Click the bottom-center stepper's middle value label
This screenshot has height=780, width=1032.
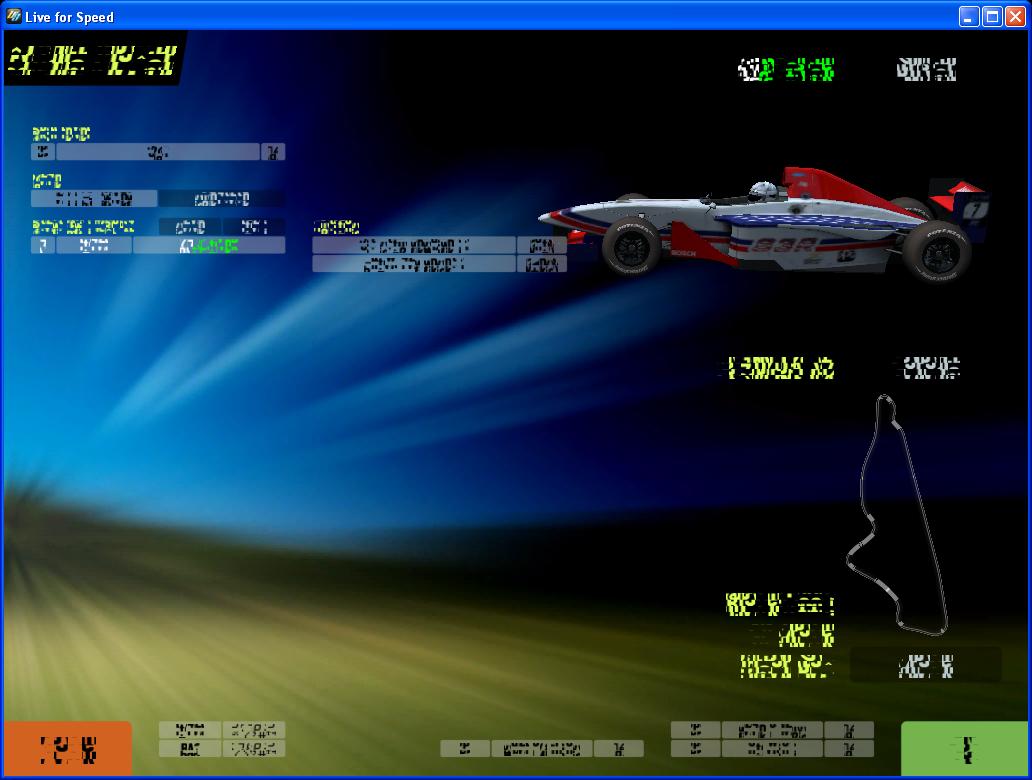click(x=542, y=748)
